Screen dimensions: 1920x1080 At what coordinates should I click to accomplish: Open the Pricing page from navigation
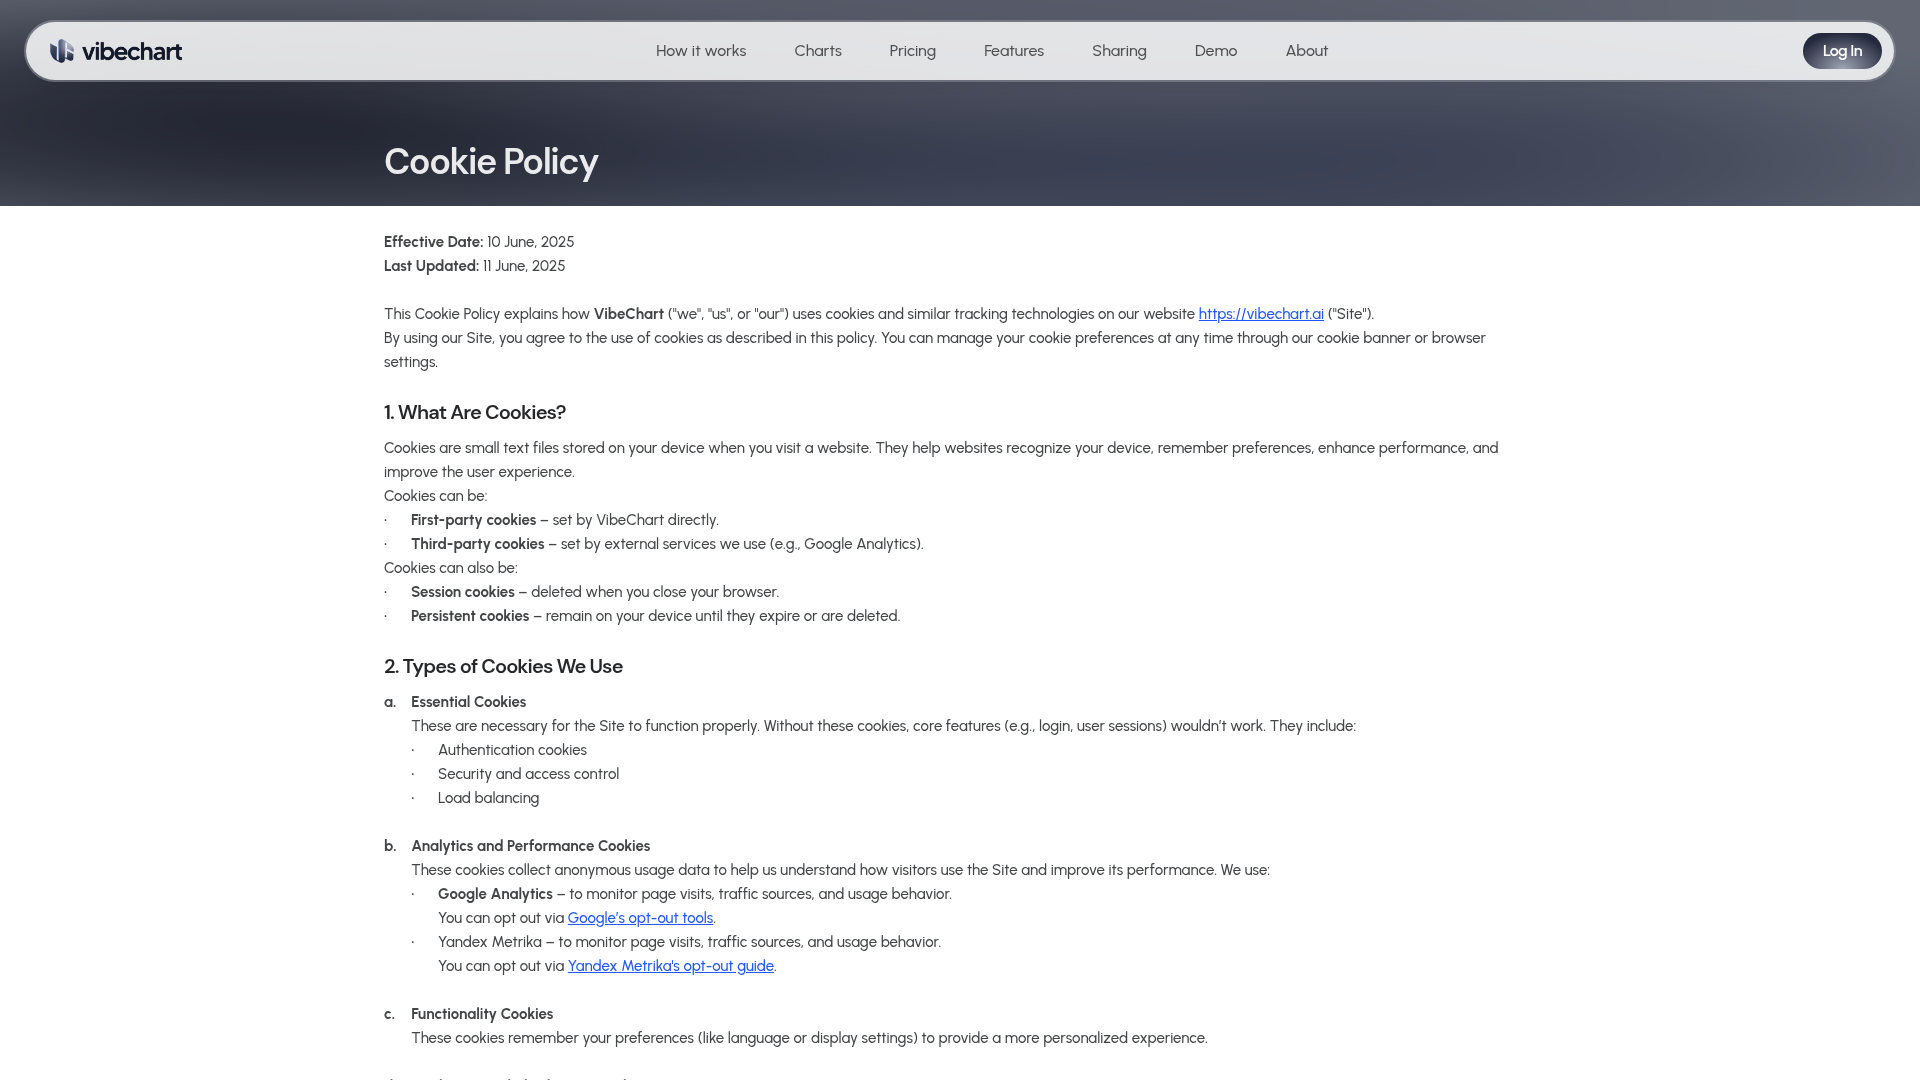[x=913, y=51]
